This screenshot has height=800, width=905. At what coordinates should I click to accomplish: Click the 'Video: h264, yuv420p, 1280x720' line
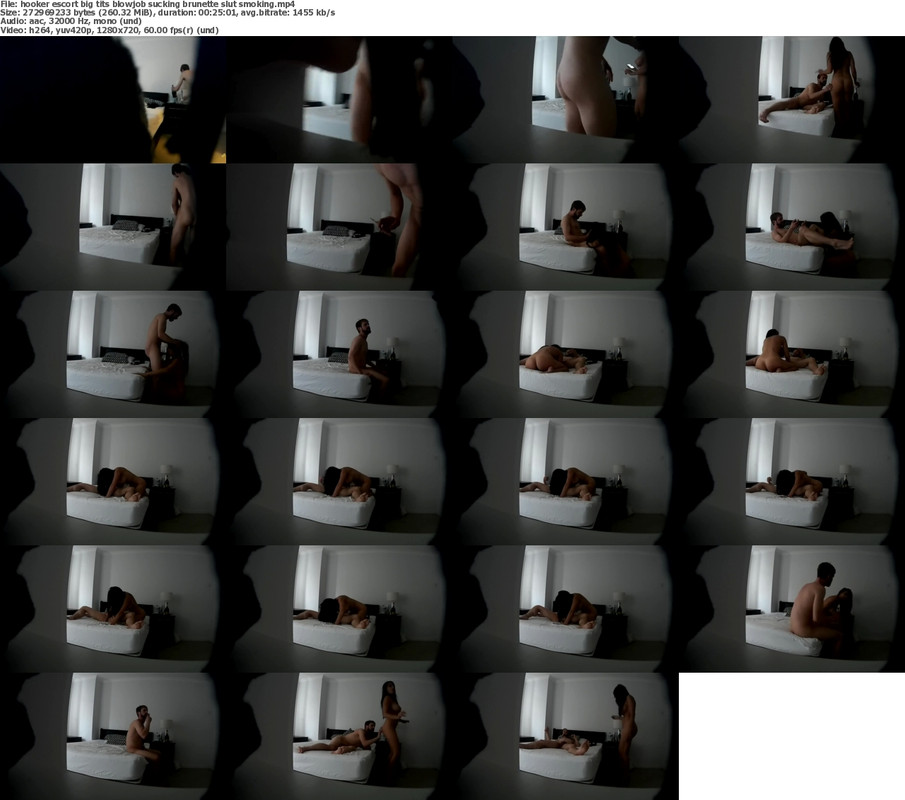(x=109, y=30)
